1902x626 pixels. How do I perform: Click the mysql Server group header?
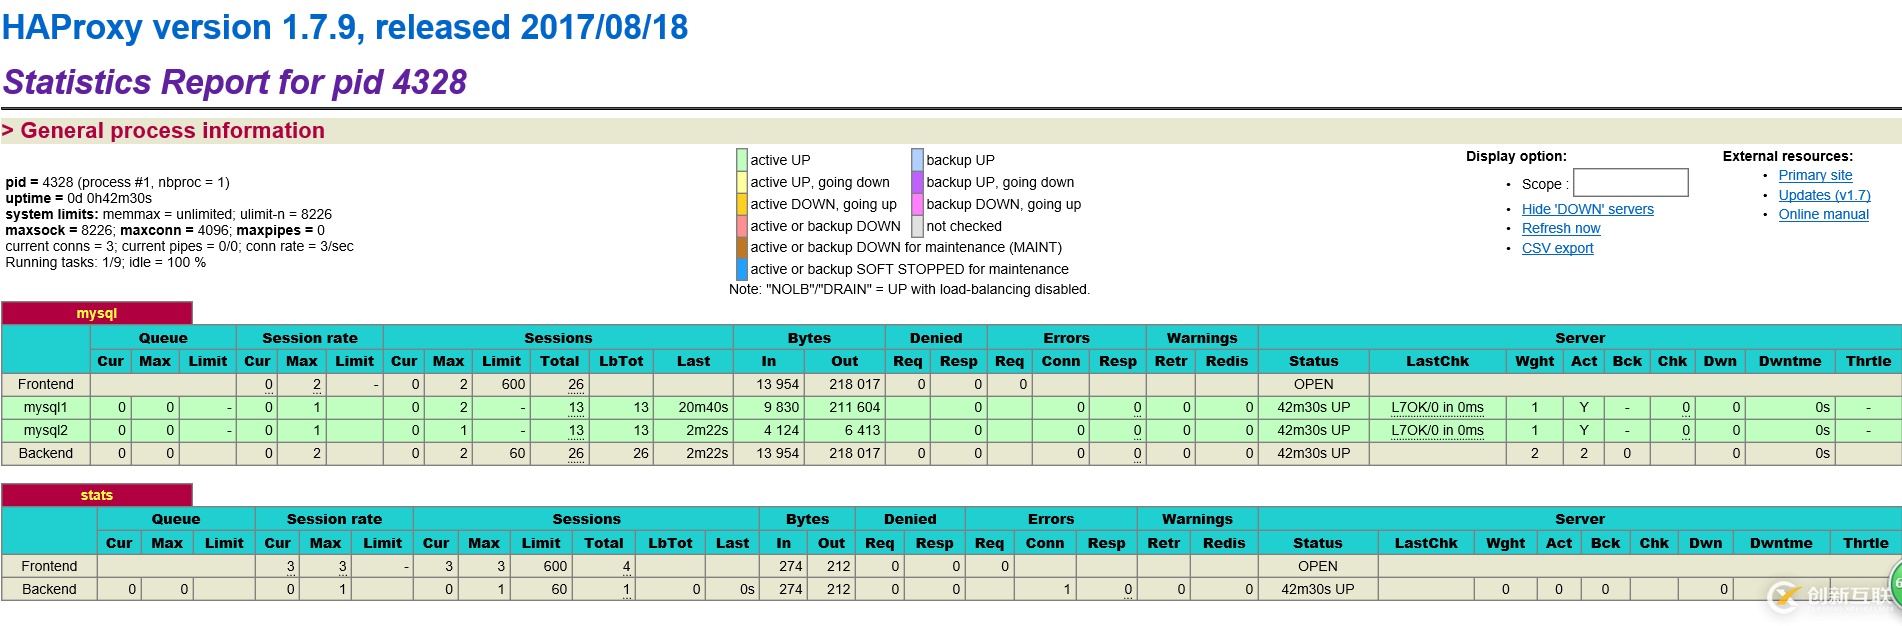(x=1580, y=338)
